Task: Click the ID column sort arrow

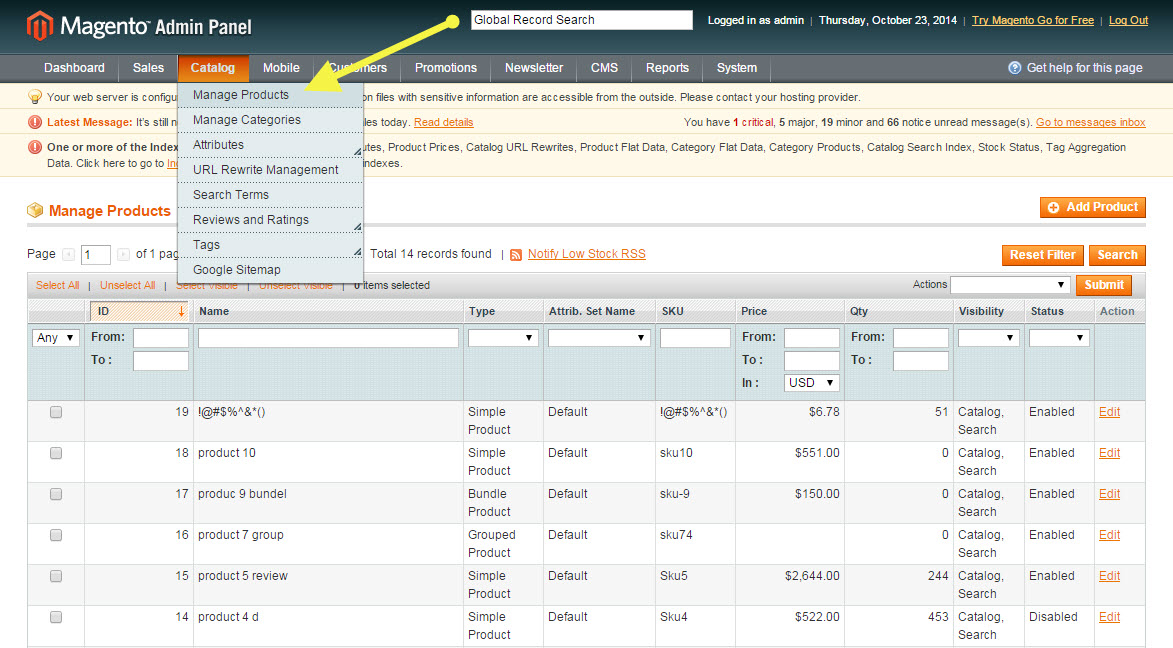Action: pyautogui.click(x=181, y=311)
